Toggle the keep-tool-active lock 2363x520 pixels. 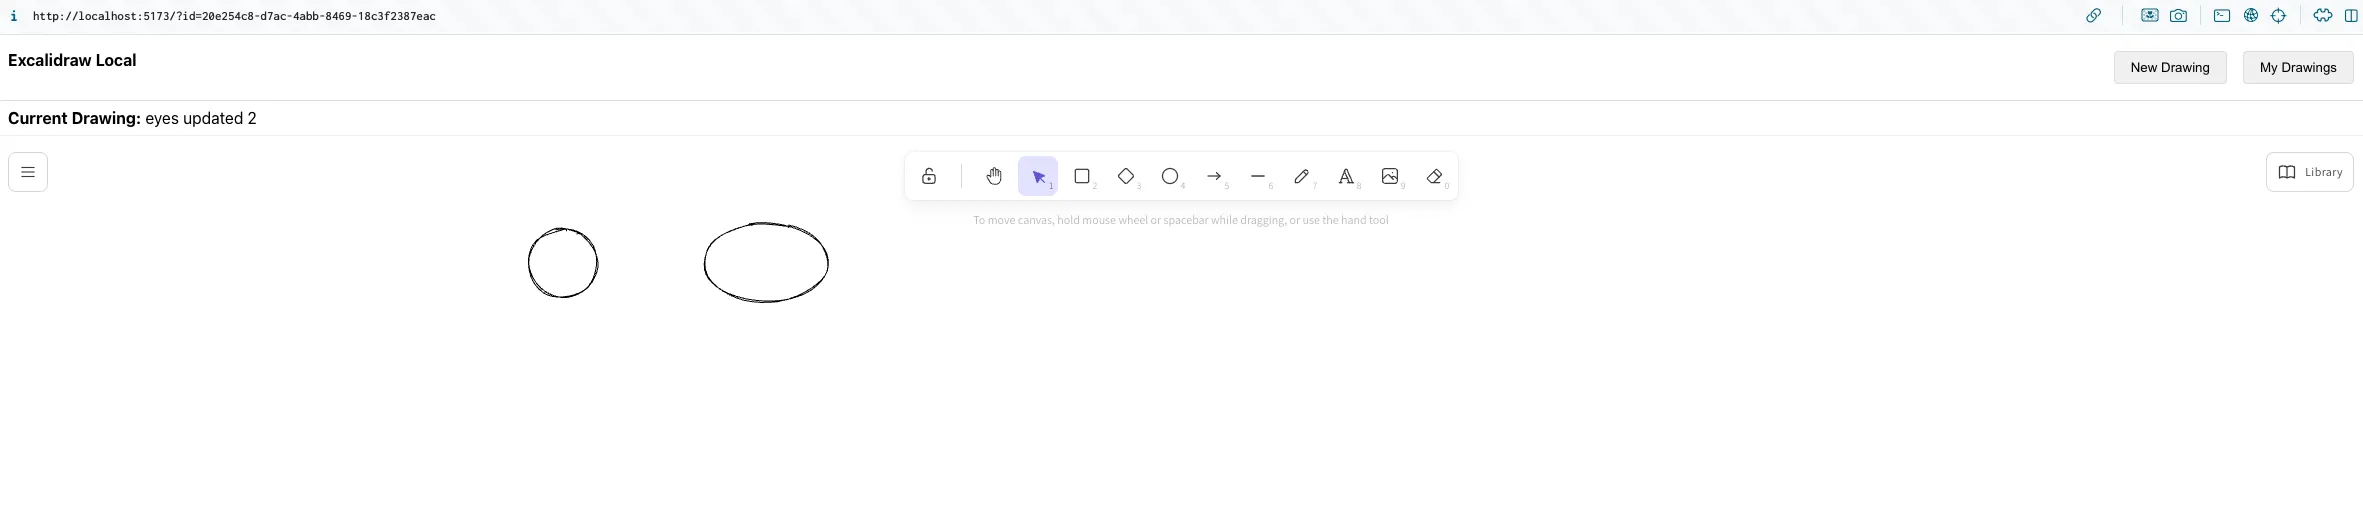click(929, 176)
